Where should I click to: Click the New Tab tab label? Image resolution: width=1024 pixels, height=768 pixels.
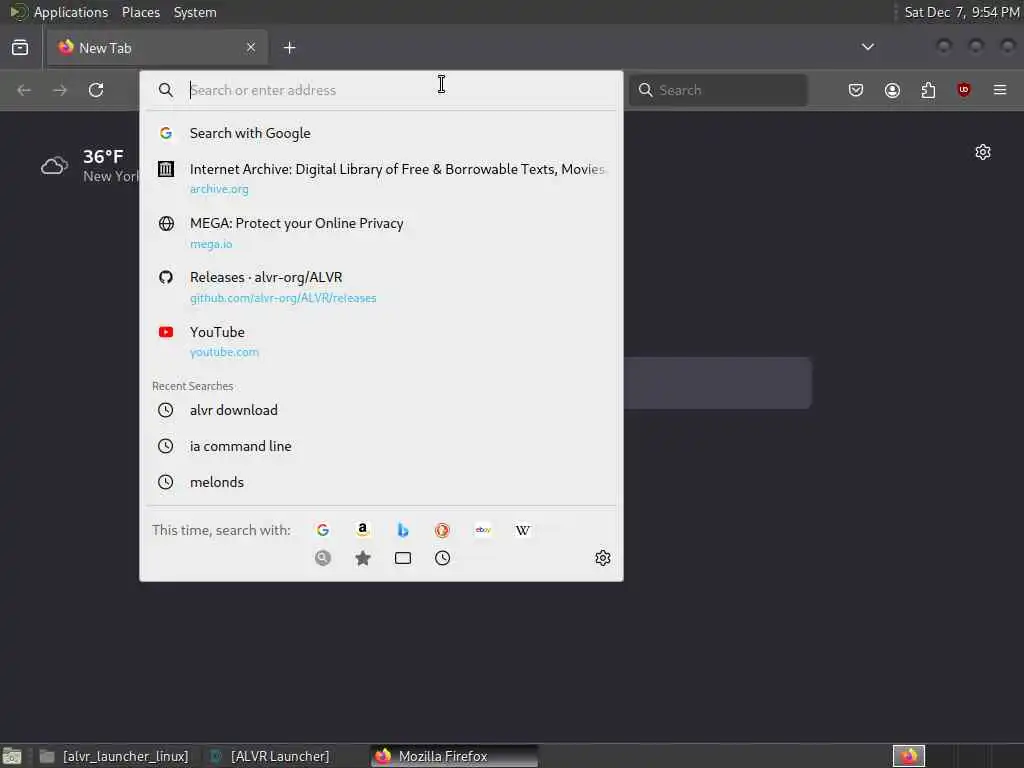(105, 48)
